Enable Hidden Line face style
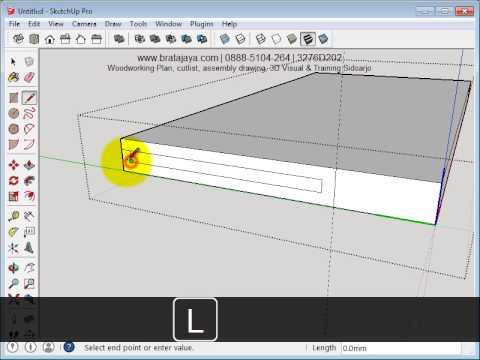This screenshot has width=480, height=360. pos(276,39)
